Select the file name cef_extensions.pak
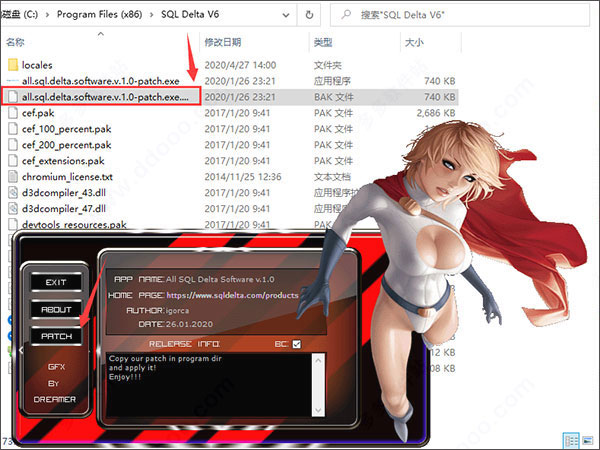 (63, 161)
